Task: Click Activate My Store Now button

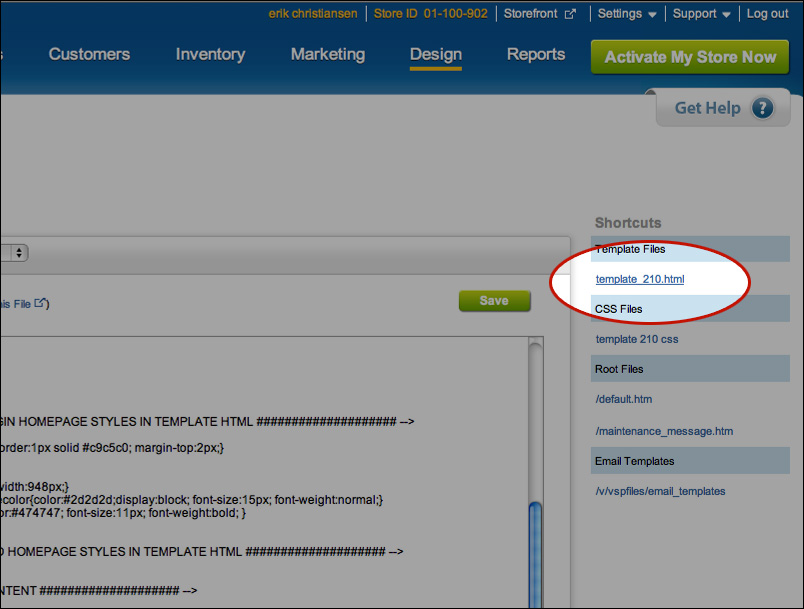Action: pyautogui.click(x=690, y=57)
